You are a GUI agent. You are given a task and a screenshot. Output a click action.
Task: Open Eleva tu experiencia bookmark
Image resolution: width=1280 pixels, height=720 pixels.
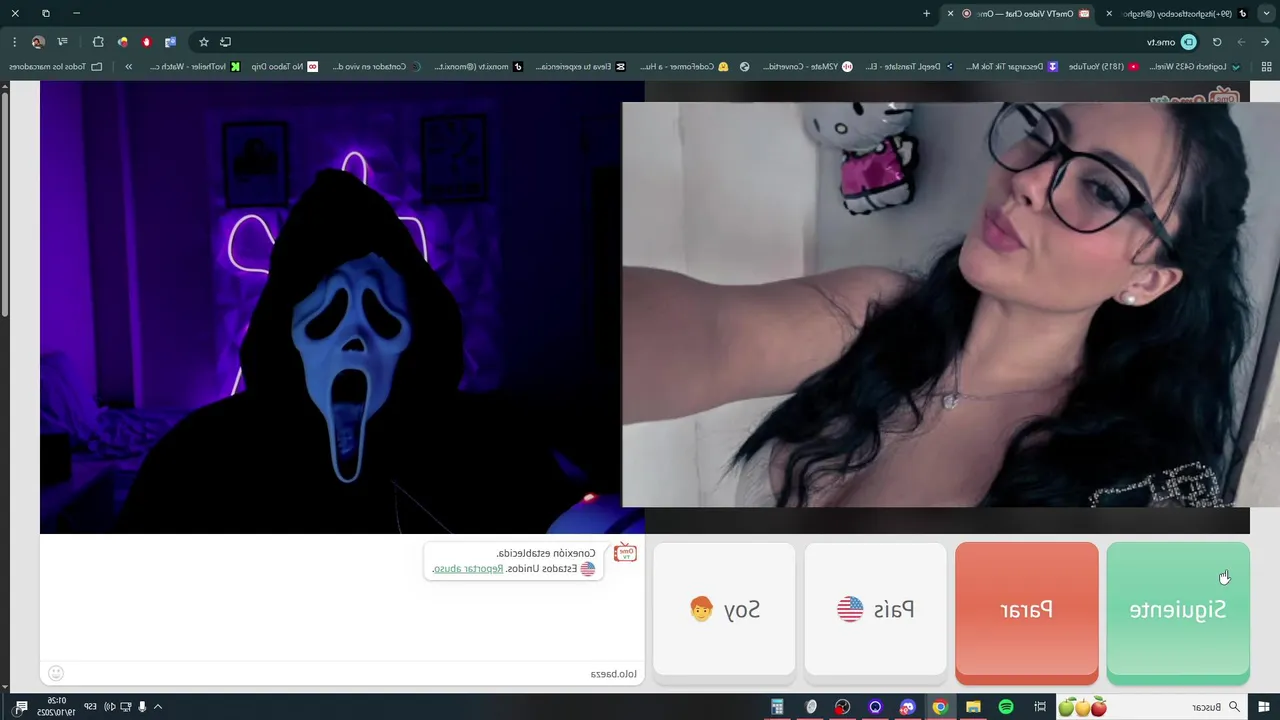580,67
